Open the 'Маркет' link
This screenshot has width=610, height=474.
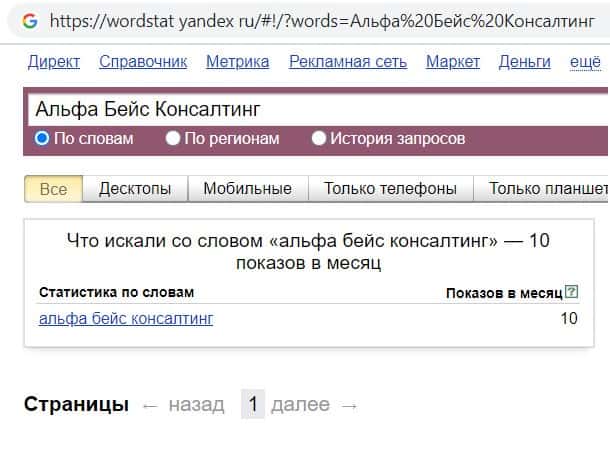[453, 62]
